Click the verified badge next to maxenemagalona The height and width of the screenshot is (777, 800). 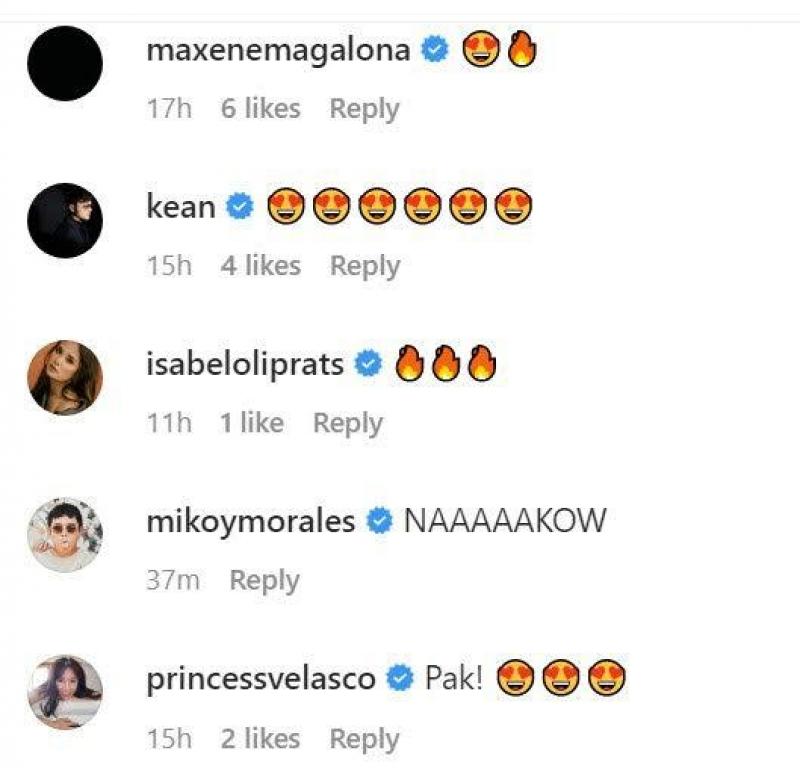(x=434, y=50)
